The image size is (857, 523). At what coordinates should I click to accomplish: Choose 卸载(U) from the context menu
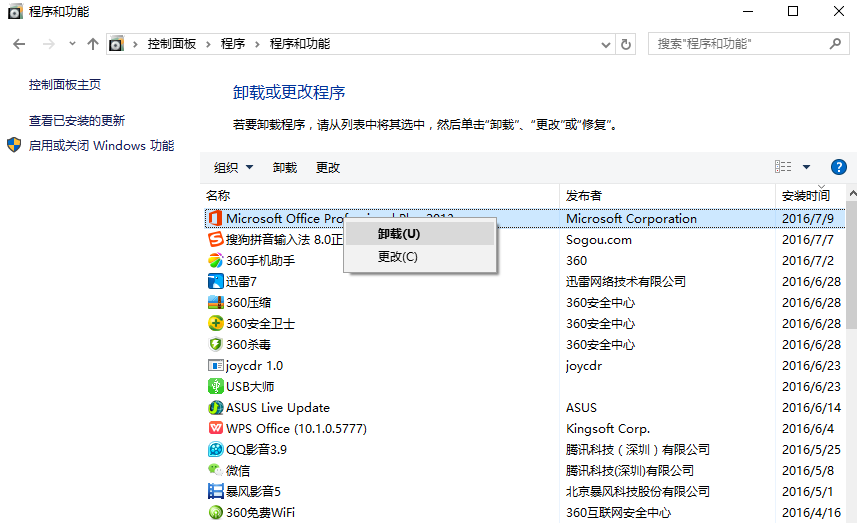pyautogui.click(x=420, y=234)
